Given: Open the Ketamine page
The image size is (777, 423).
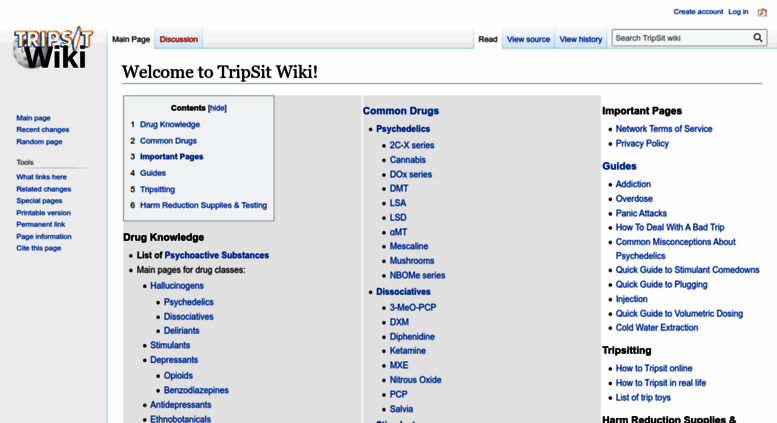Looking at the screenshot, I should point(407,351).
